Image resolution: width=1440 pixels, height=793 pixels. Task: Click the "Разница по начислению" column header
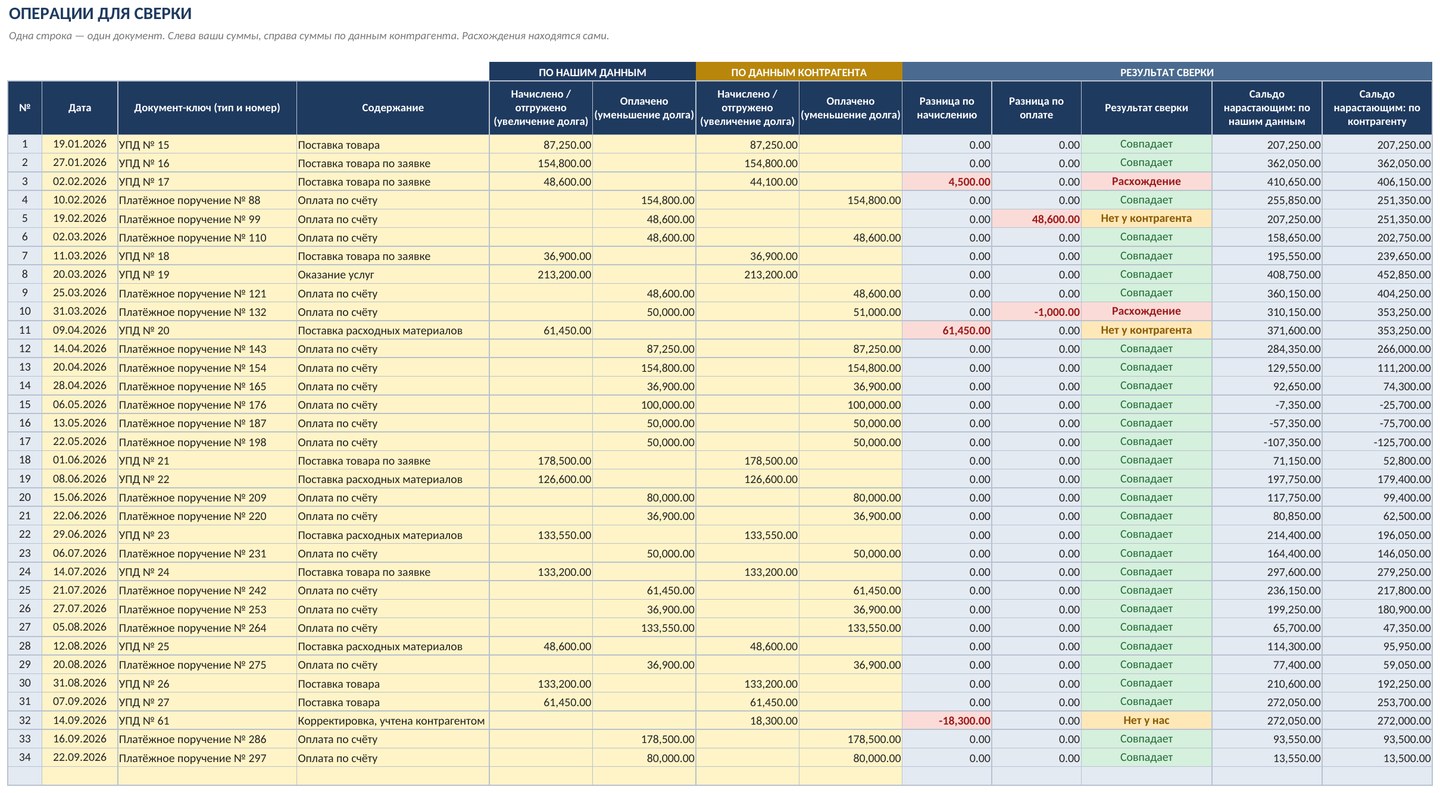pyautogui.click(x=946, y=108)
